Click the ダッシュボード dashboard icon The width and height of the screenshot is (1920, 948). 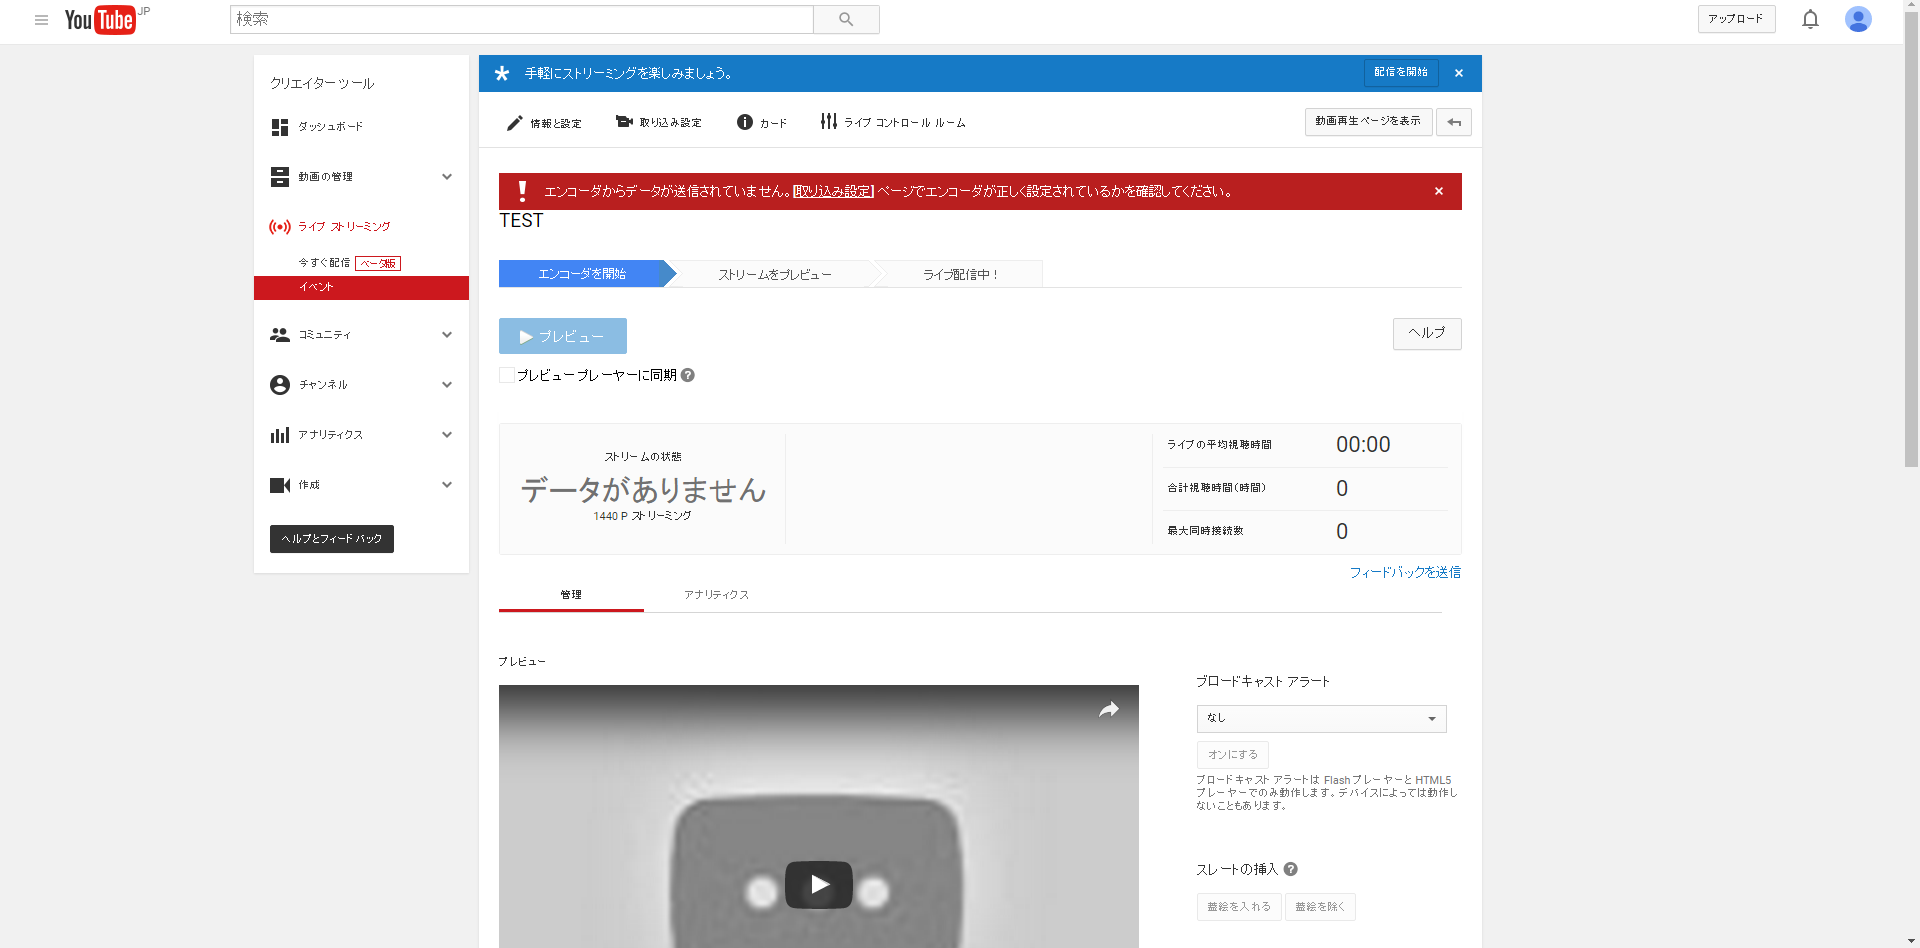tap(280, 127)
